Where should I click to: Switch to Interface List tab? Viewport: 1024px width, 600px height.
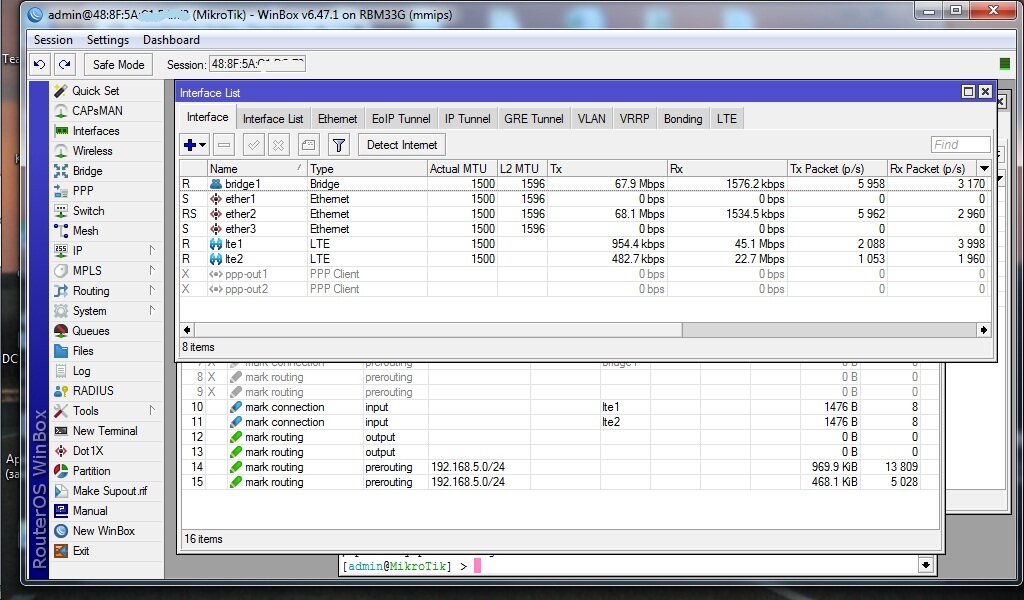273,119
